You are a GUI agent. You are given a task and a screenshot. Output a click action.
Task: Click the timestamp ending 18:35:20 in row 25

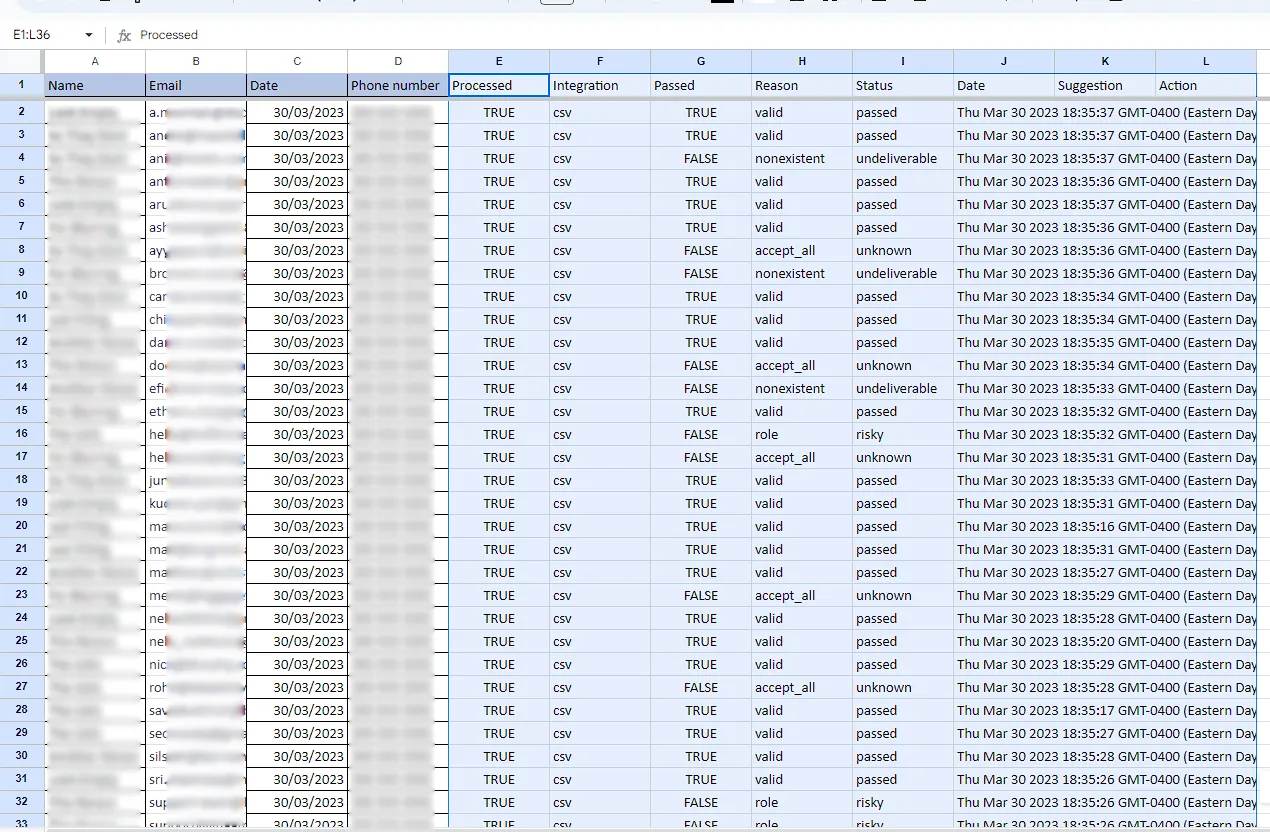click(1106, 641)
